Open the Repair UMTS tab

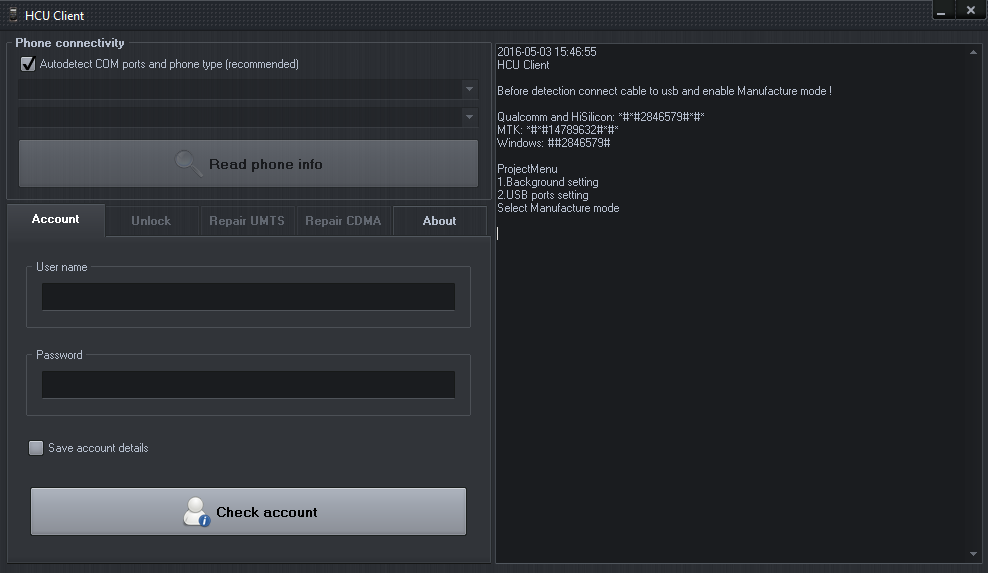[247, 221]
